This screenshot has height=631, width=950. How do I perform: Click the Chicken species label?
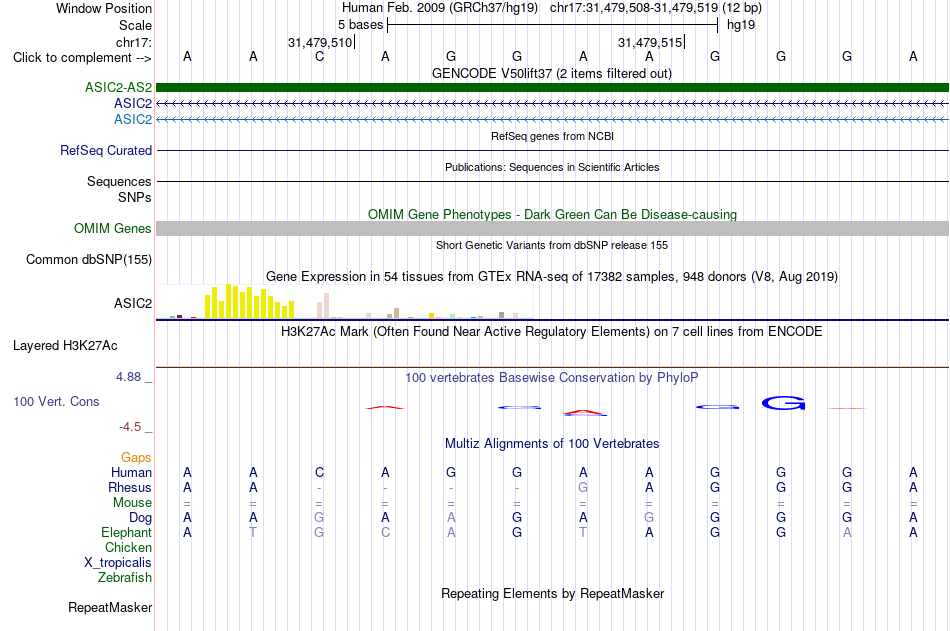pyautogui.click(x=128, y=547)
